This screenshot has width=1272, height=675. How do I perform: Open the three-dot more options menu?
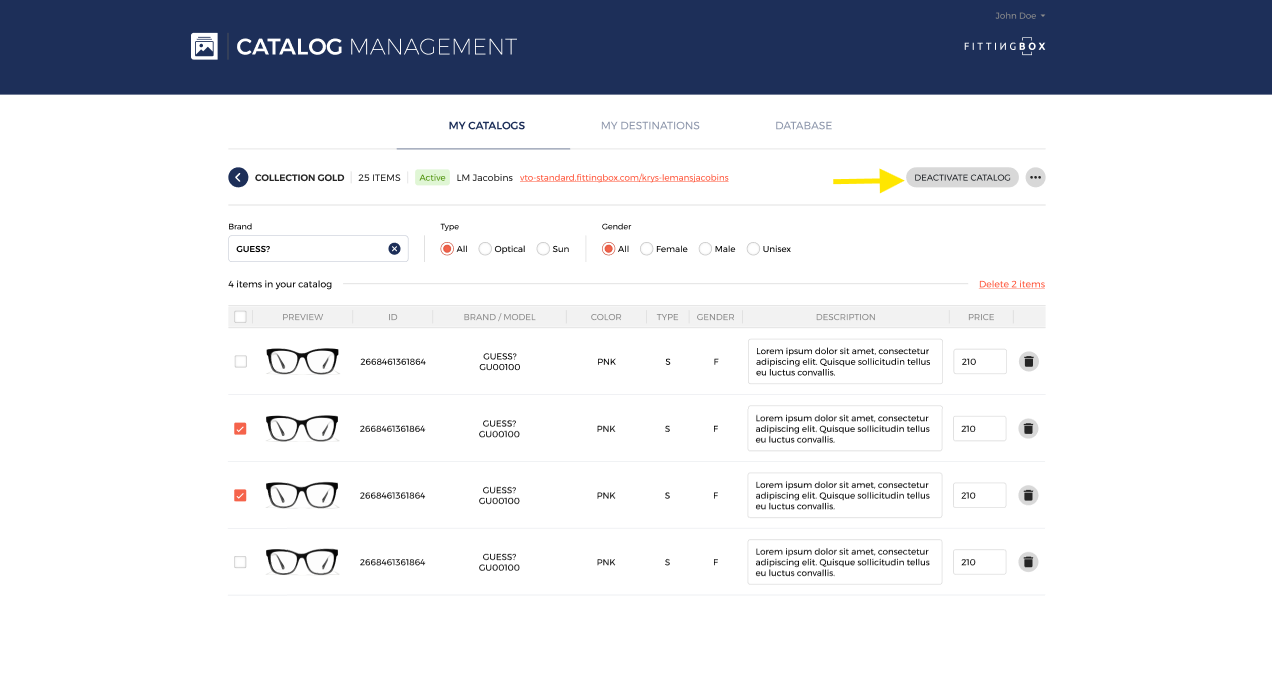(x=1035, y=177)
